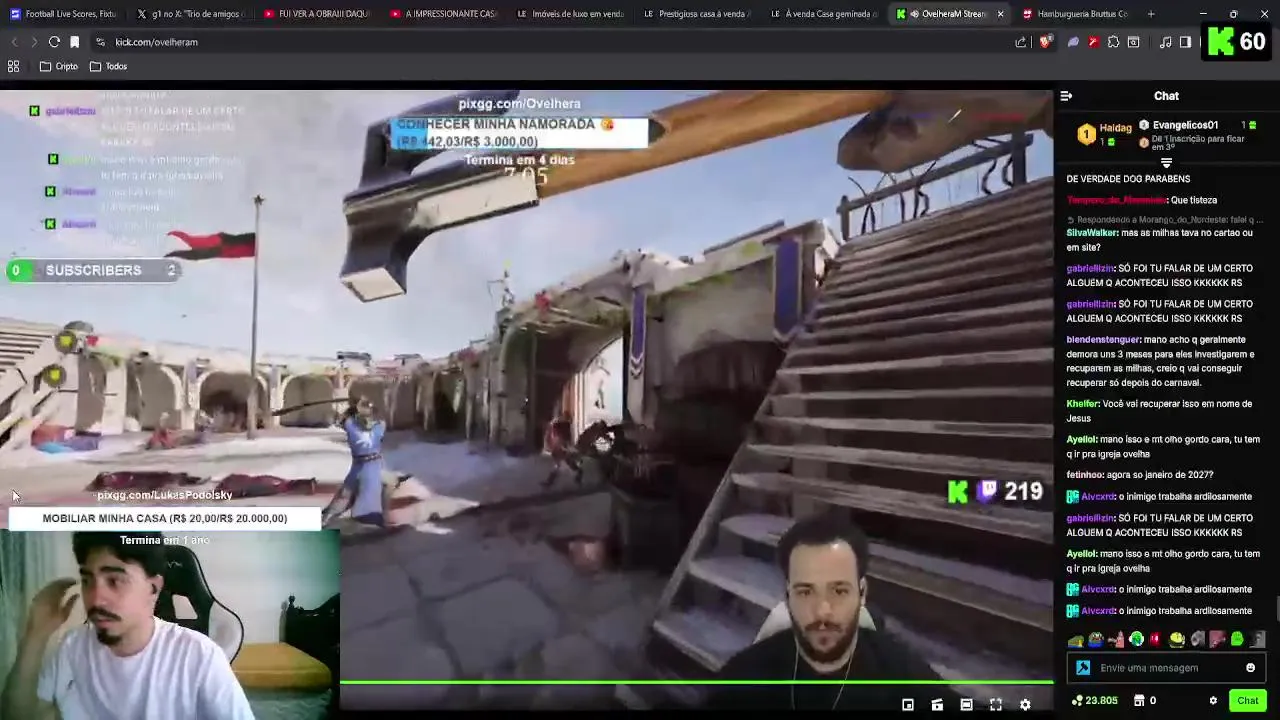Toggle the browser sidebar panel icon
1280x720 pixels.
tap(1185, 42)
